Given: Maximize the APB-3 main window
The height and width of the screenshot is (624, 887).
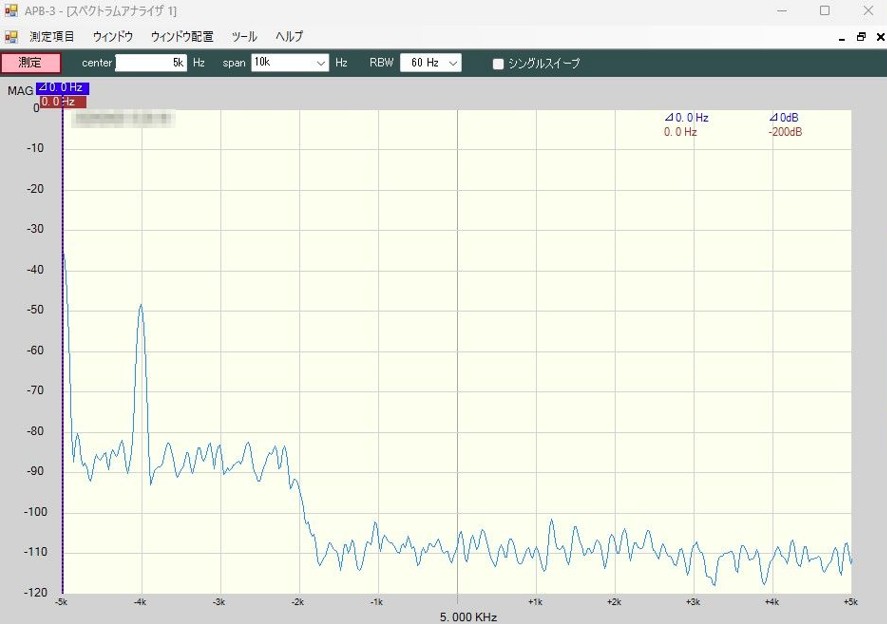Looking at the screenshot, I should (x=824, y=11).
